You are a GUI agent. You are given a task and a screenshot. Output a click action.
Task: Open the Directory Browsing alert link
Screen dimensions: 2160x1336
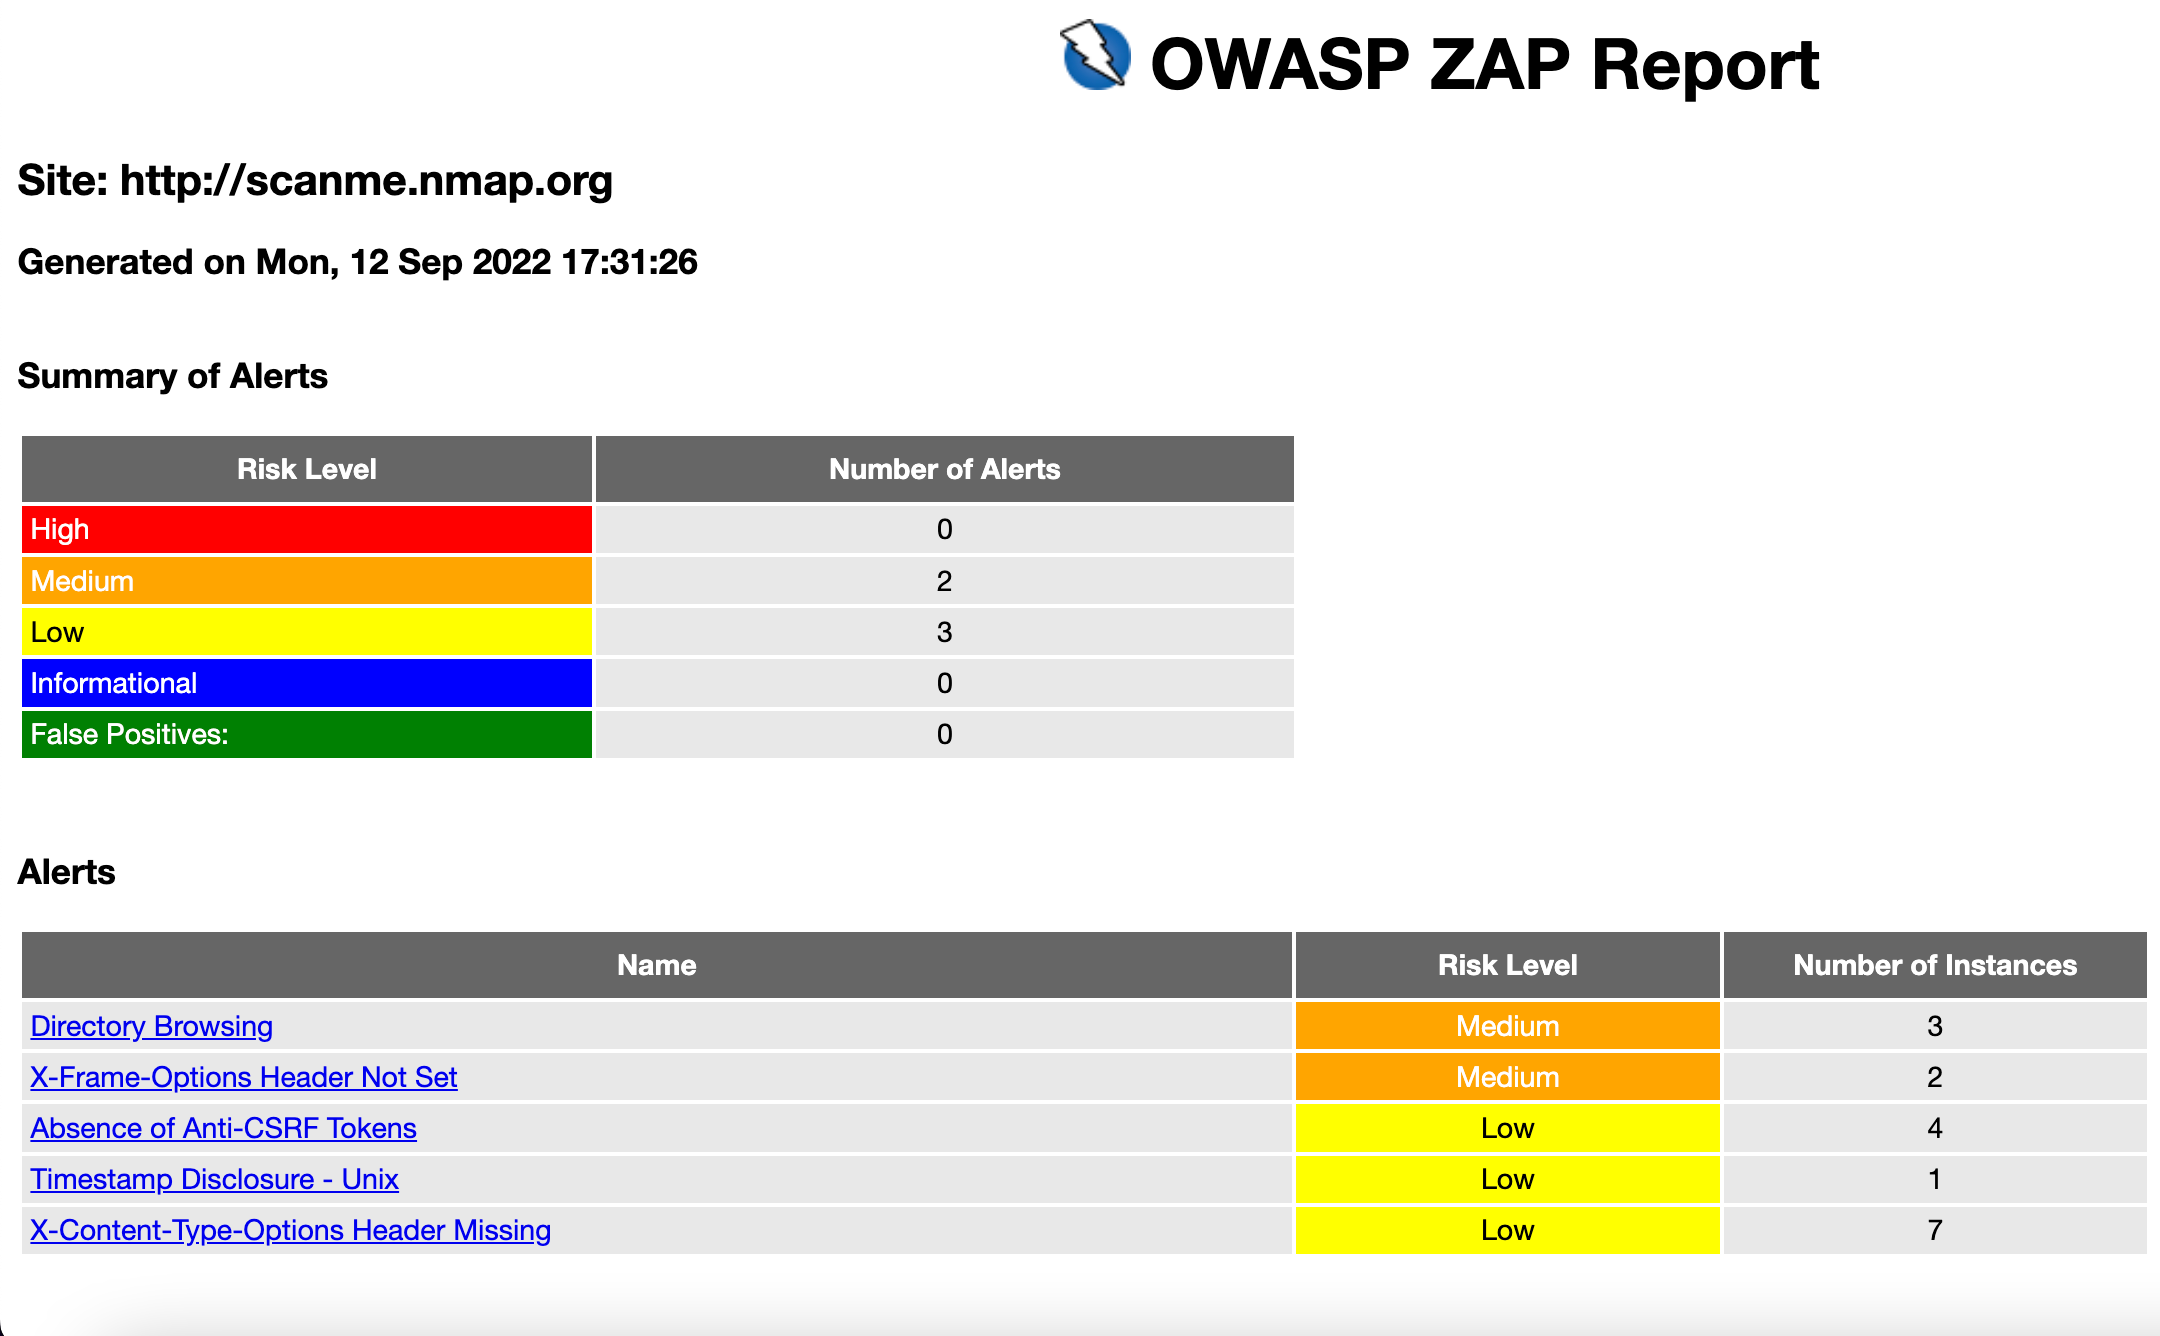pyautogui.click(x=151, y=1026)
